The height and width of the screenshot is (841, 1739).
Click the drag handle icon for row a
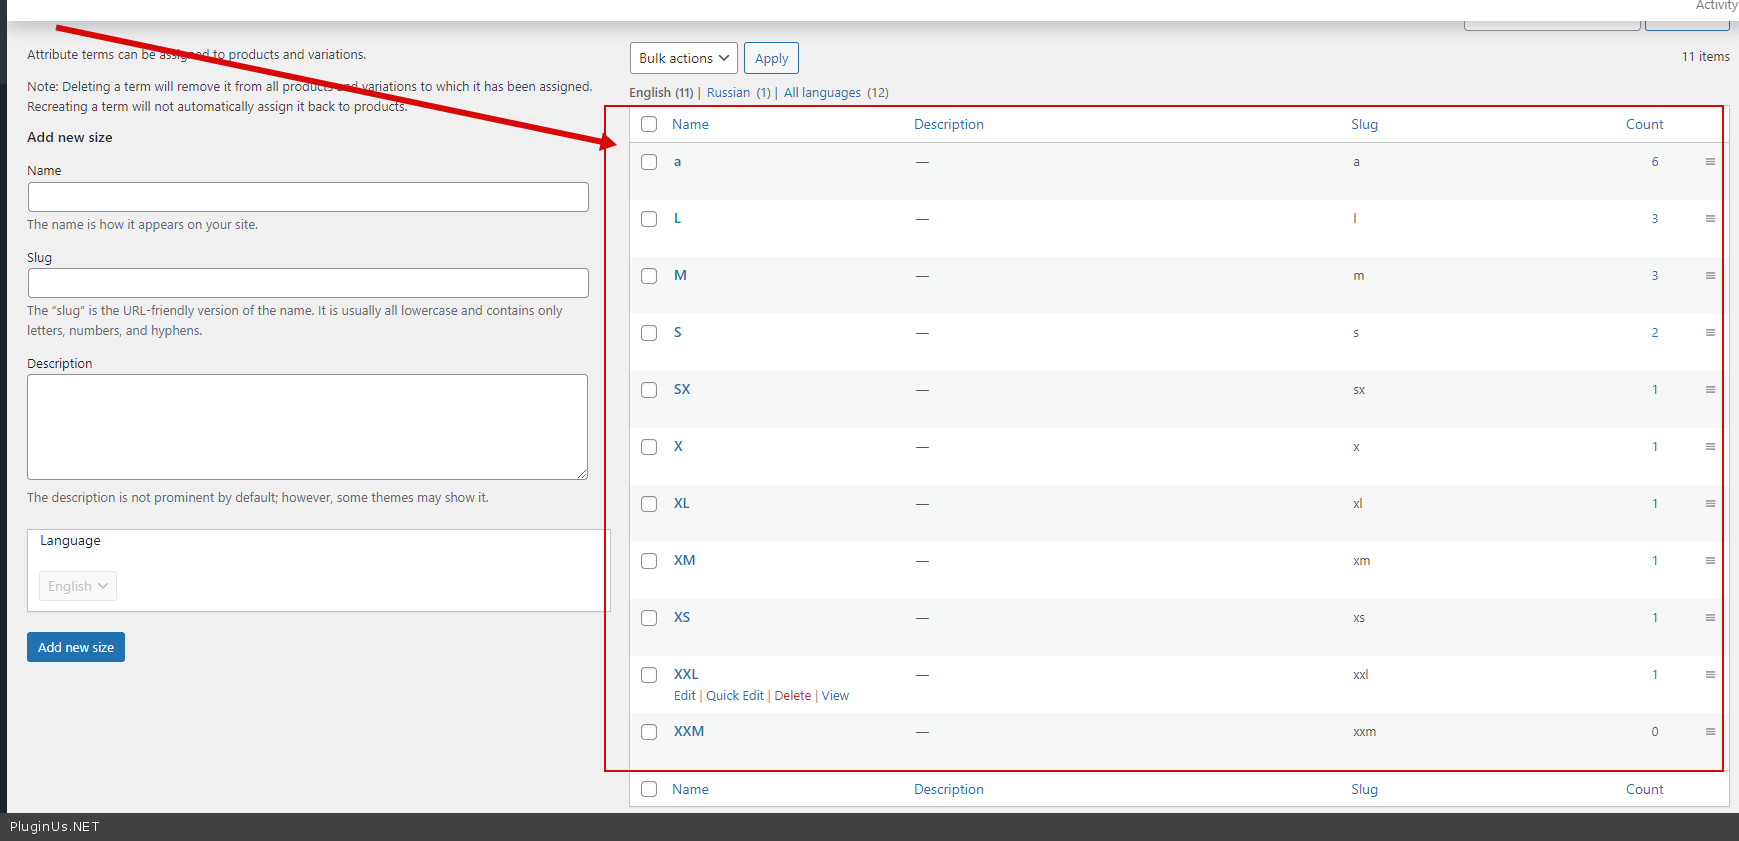click(x=1710, y=162)
